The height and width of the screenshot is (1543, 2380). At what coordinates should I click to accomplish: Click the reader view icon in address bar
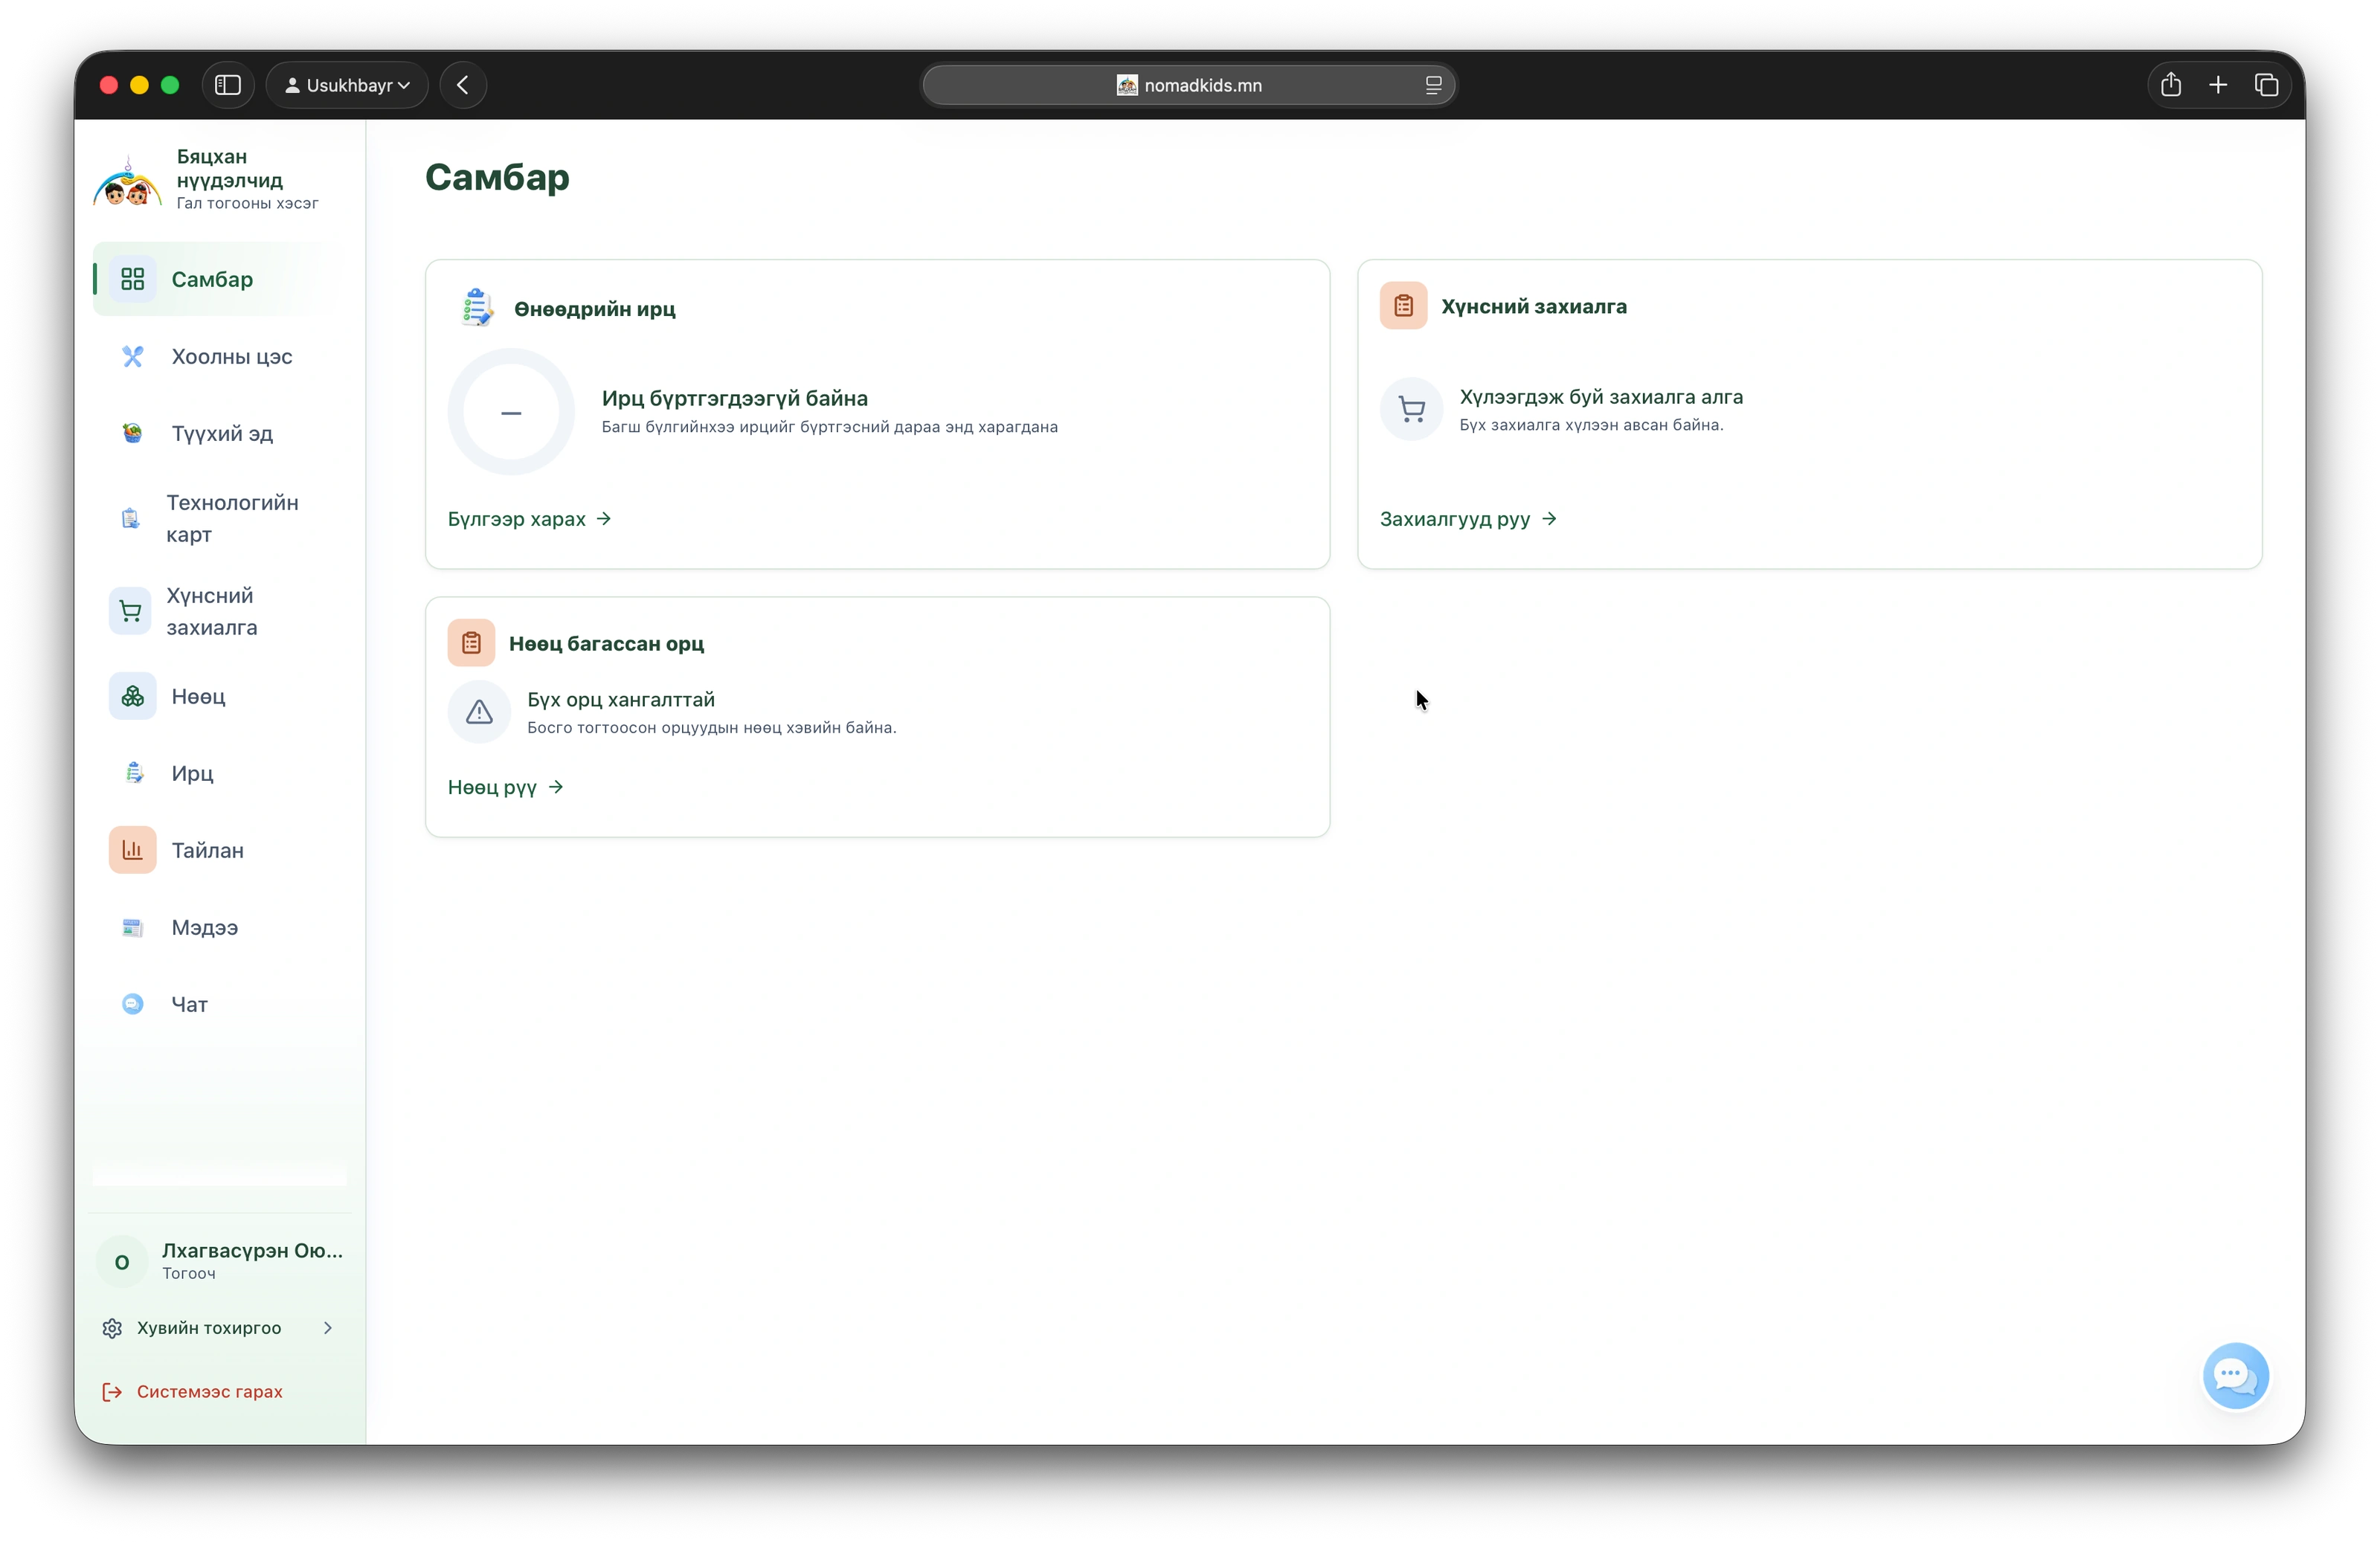click(1433, 85)
